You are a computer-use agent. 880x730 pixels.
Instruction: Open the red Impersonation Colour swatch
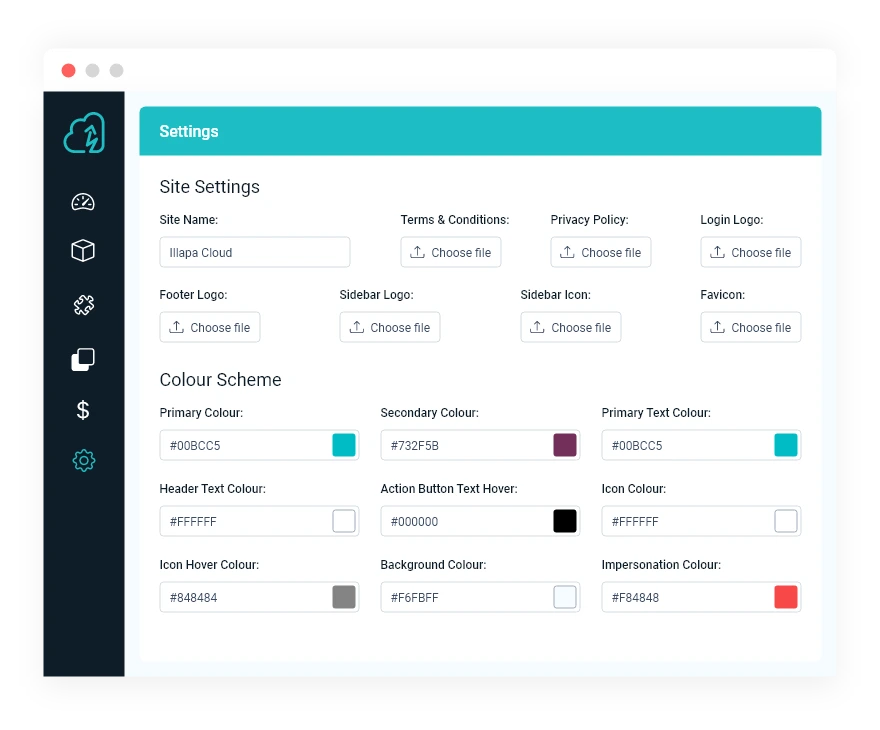tap(785, 596)
